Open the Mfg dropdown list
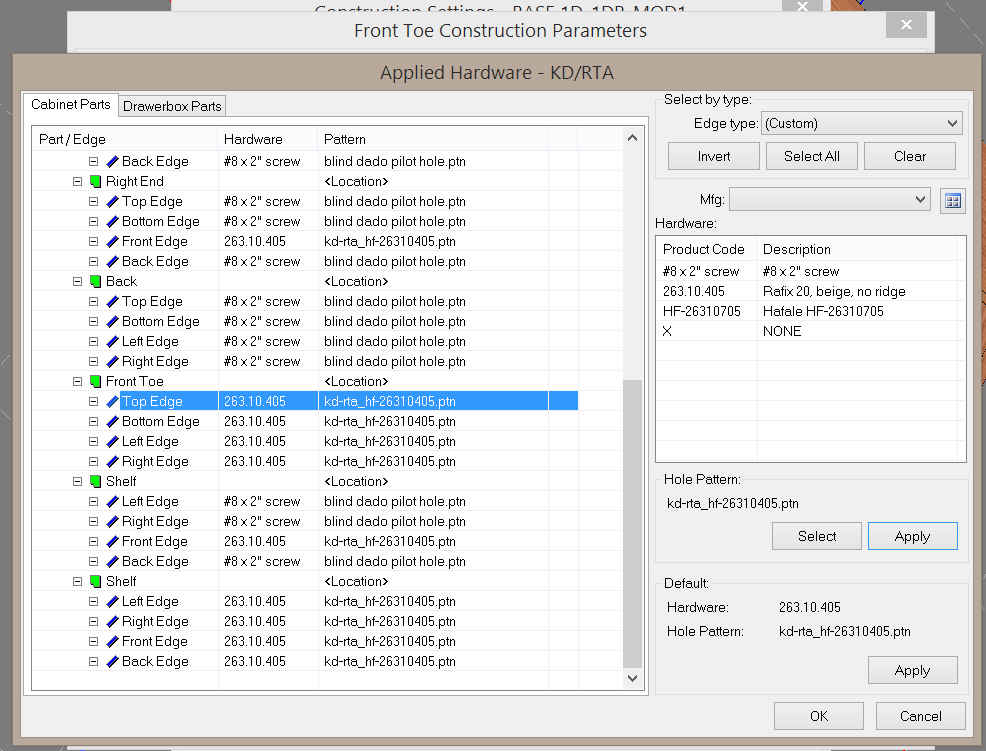Screen dimensions: 986x751 (829, 200)
